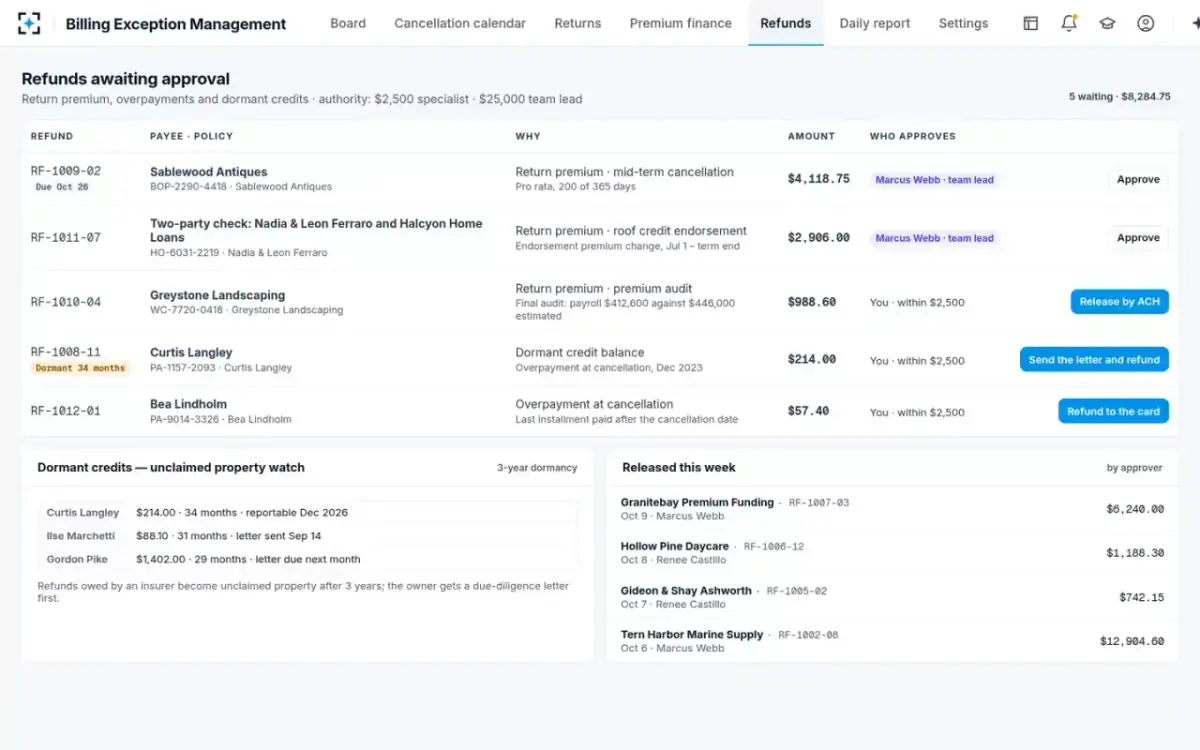This screenshot has width=1200, height=750.
Task: Open the layout panel icon
Action: pos(1031,23)
